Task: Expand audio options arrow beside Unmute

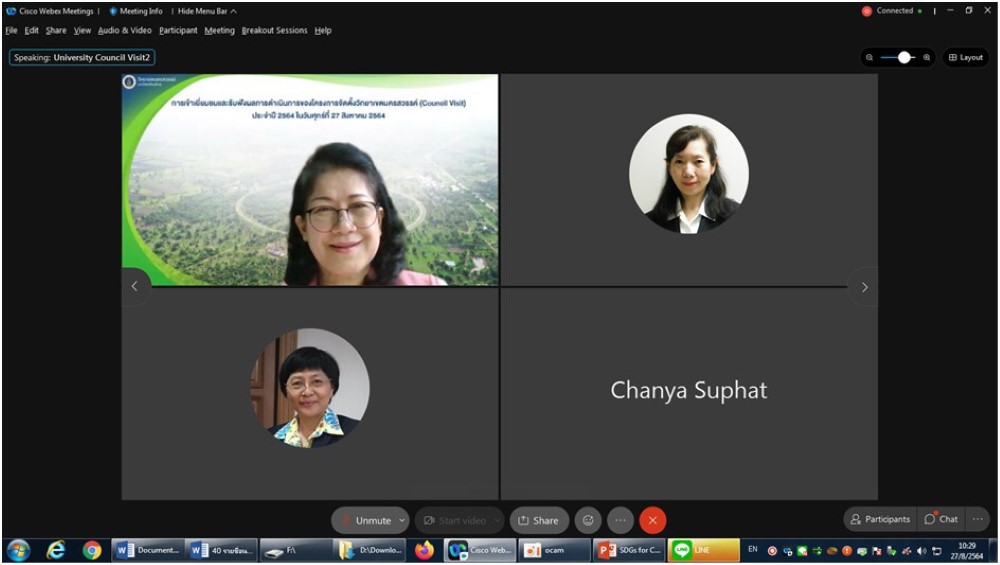Action: (x=402, y=520)
